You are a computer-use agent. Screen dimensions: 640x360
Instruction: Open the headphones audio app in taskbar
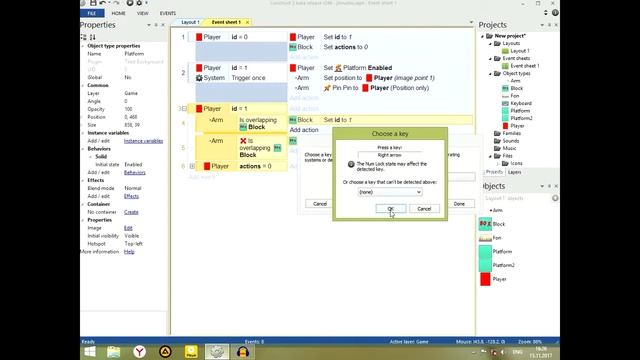pyautogui.click(x=243, y=352)
